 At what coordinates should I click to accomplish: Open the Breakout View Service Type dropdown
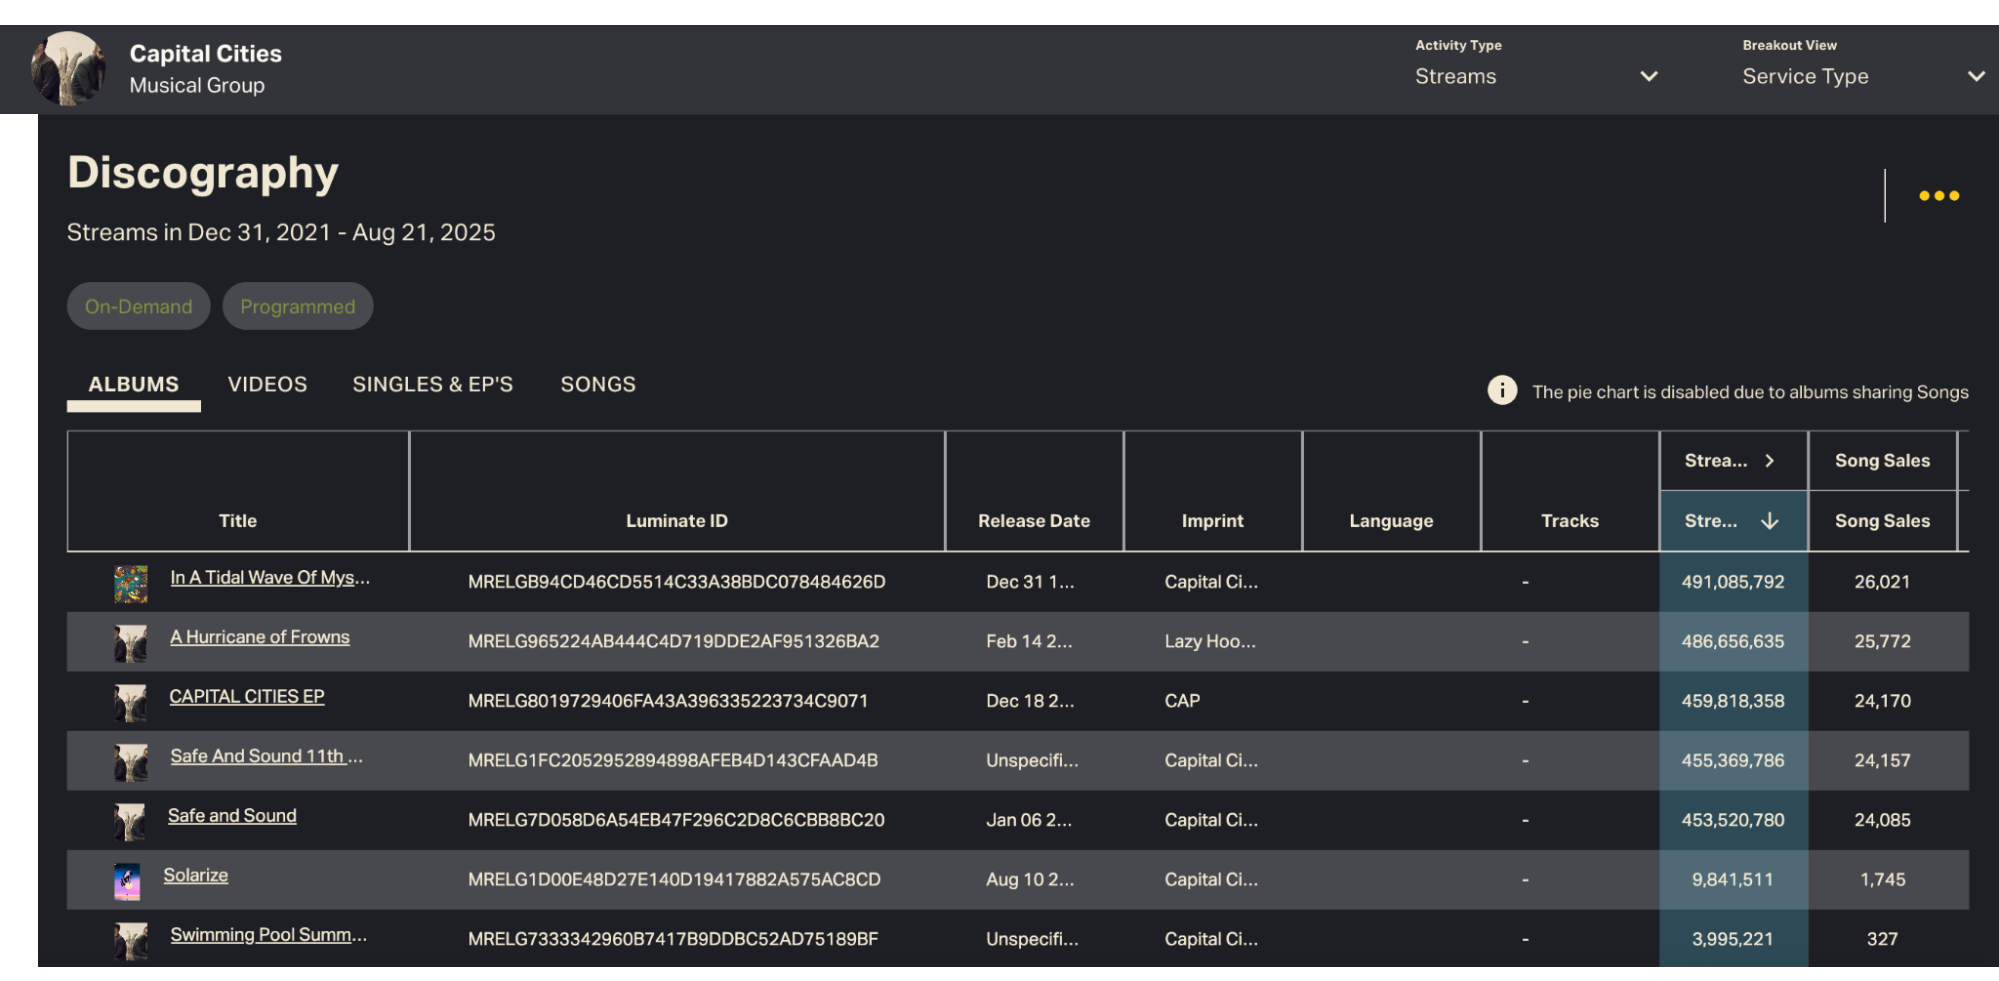pos(1862,76)
